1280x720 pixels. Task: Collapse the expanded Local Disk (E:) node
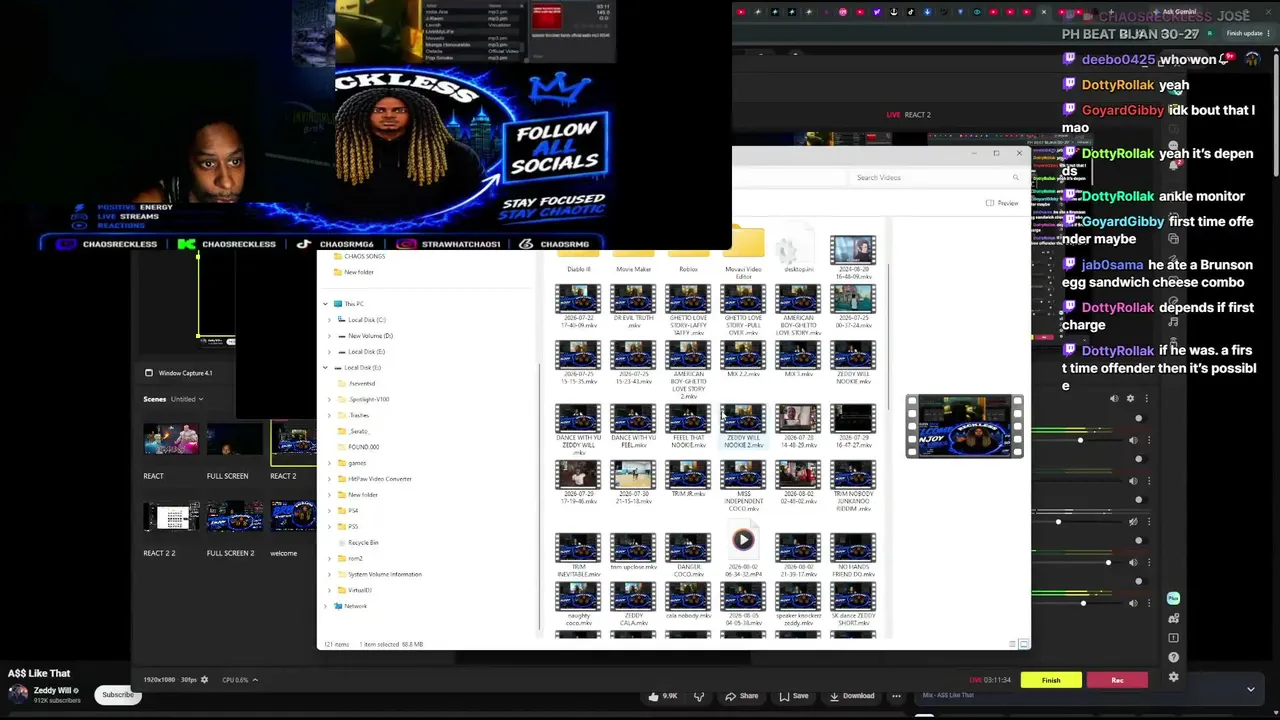coord(325,368)
